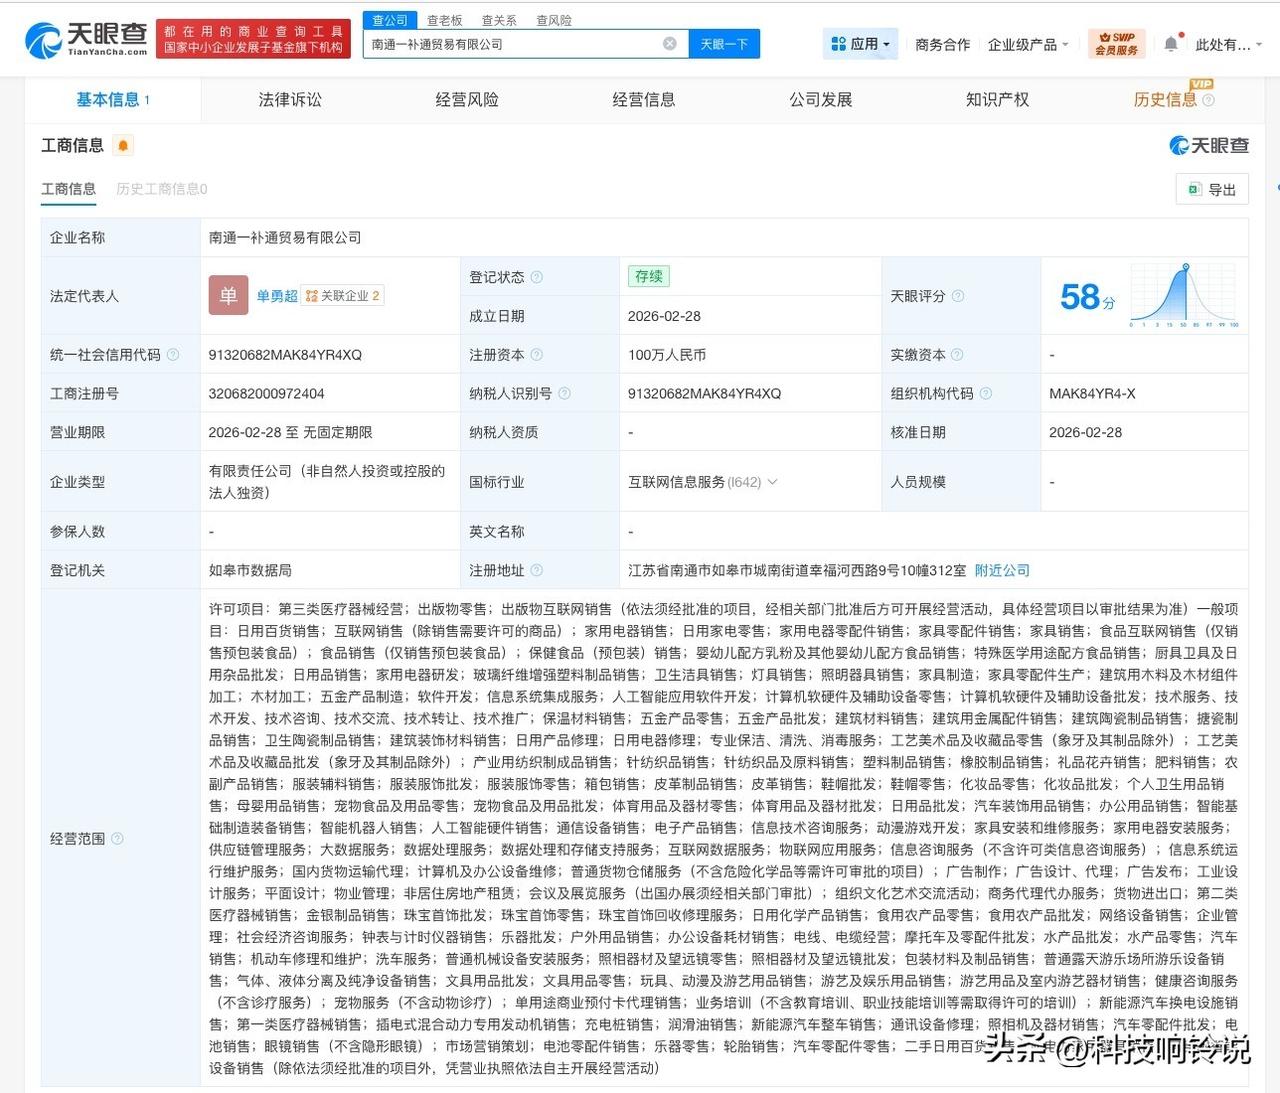The image size is (1280, 1093).
Task: Click the Excel icon on the 导出 button
Action: (1194, 189)
